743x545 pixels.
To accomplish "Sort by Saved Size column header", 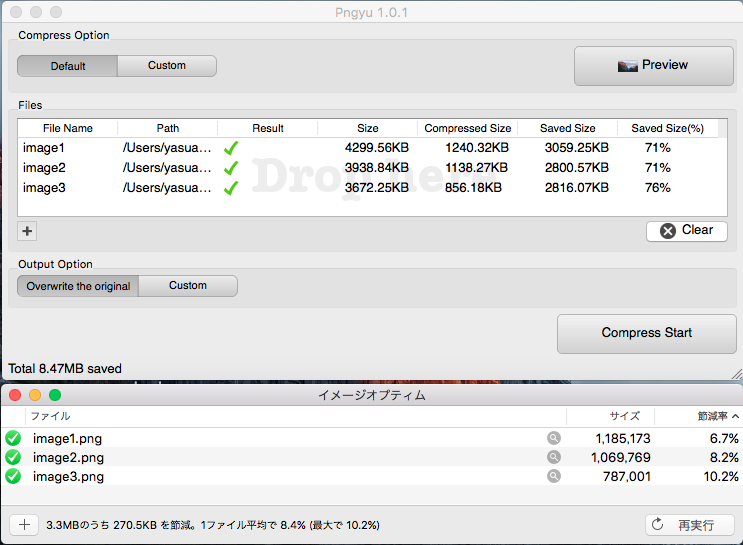I will pyautogui.click(x=568, y=128).
